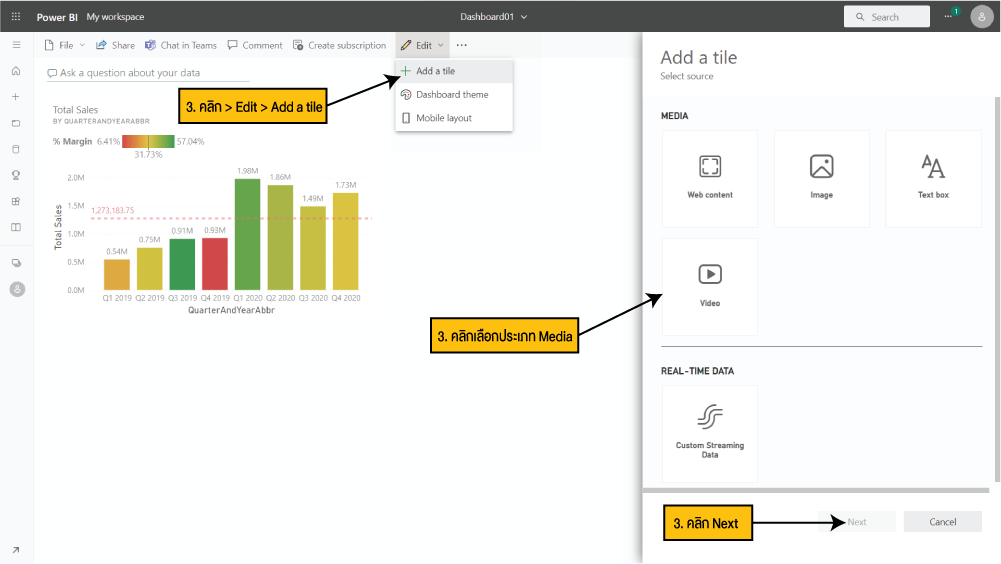The height and width of the screenshot is (564, 1001).
Task: Click the tallest Q1 2020 bar
Action: click(247, 234)
